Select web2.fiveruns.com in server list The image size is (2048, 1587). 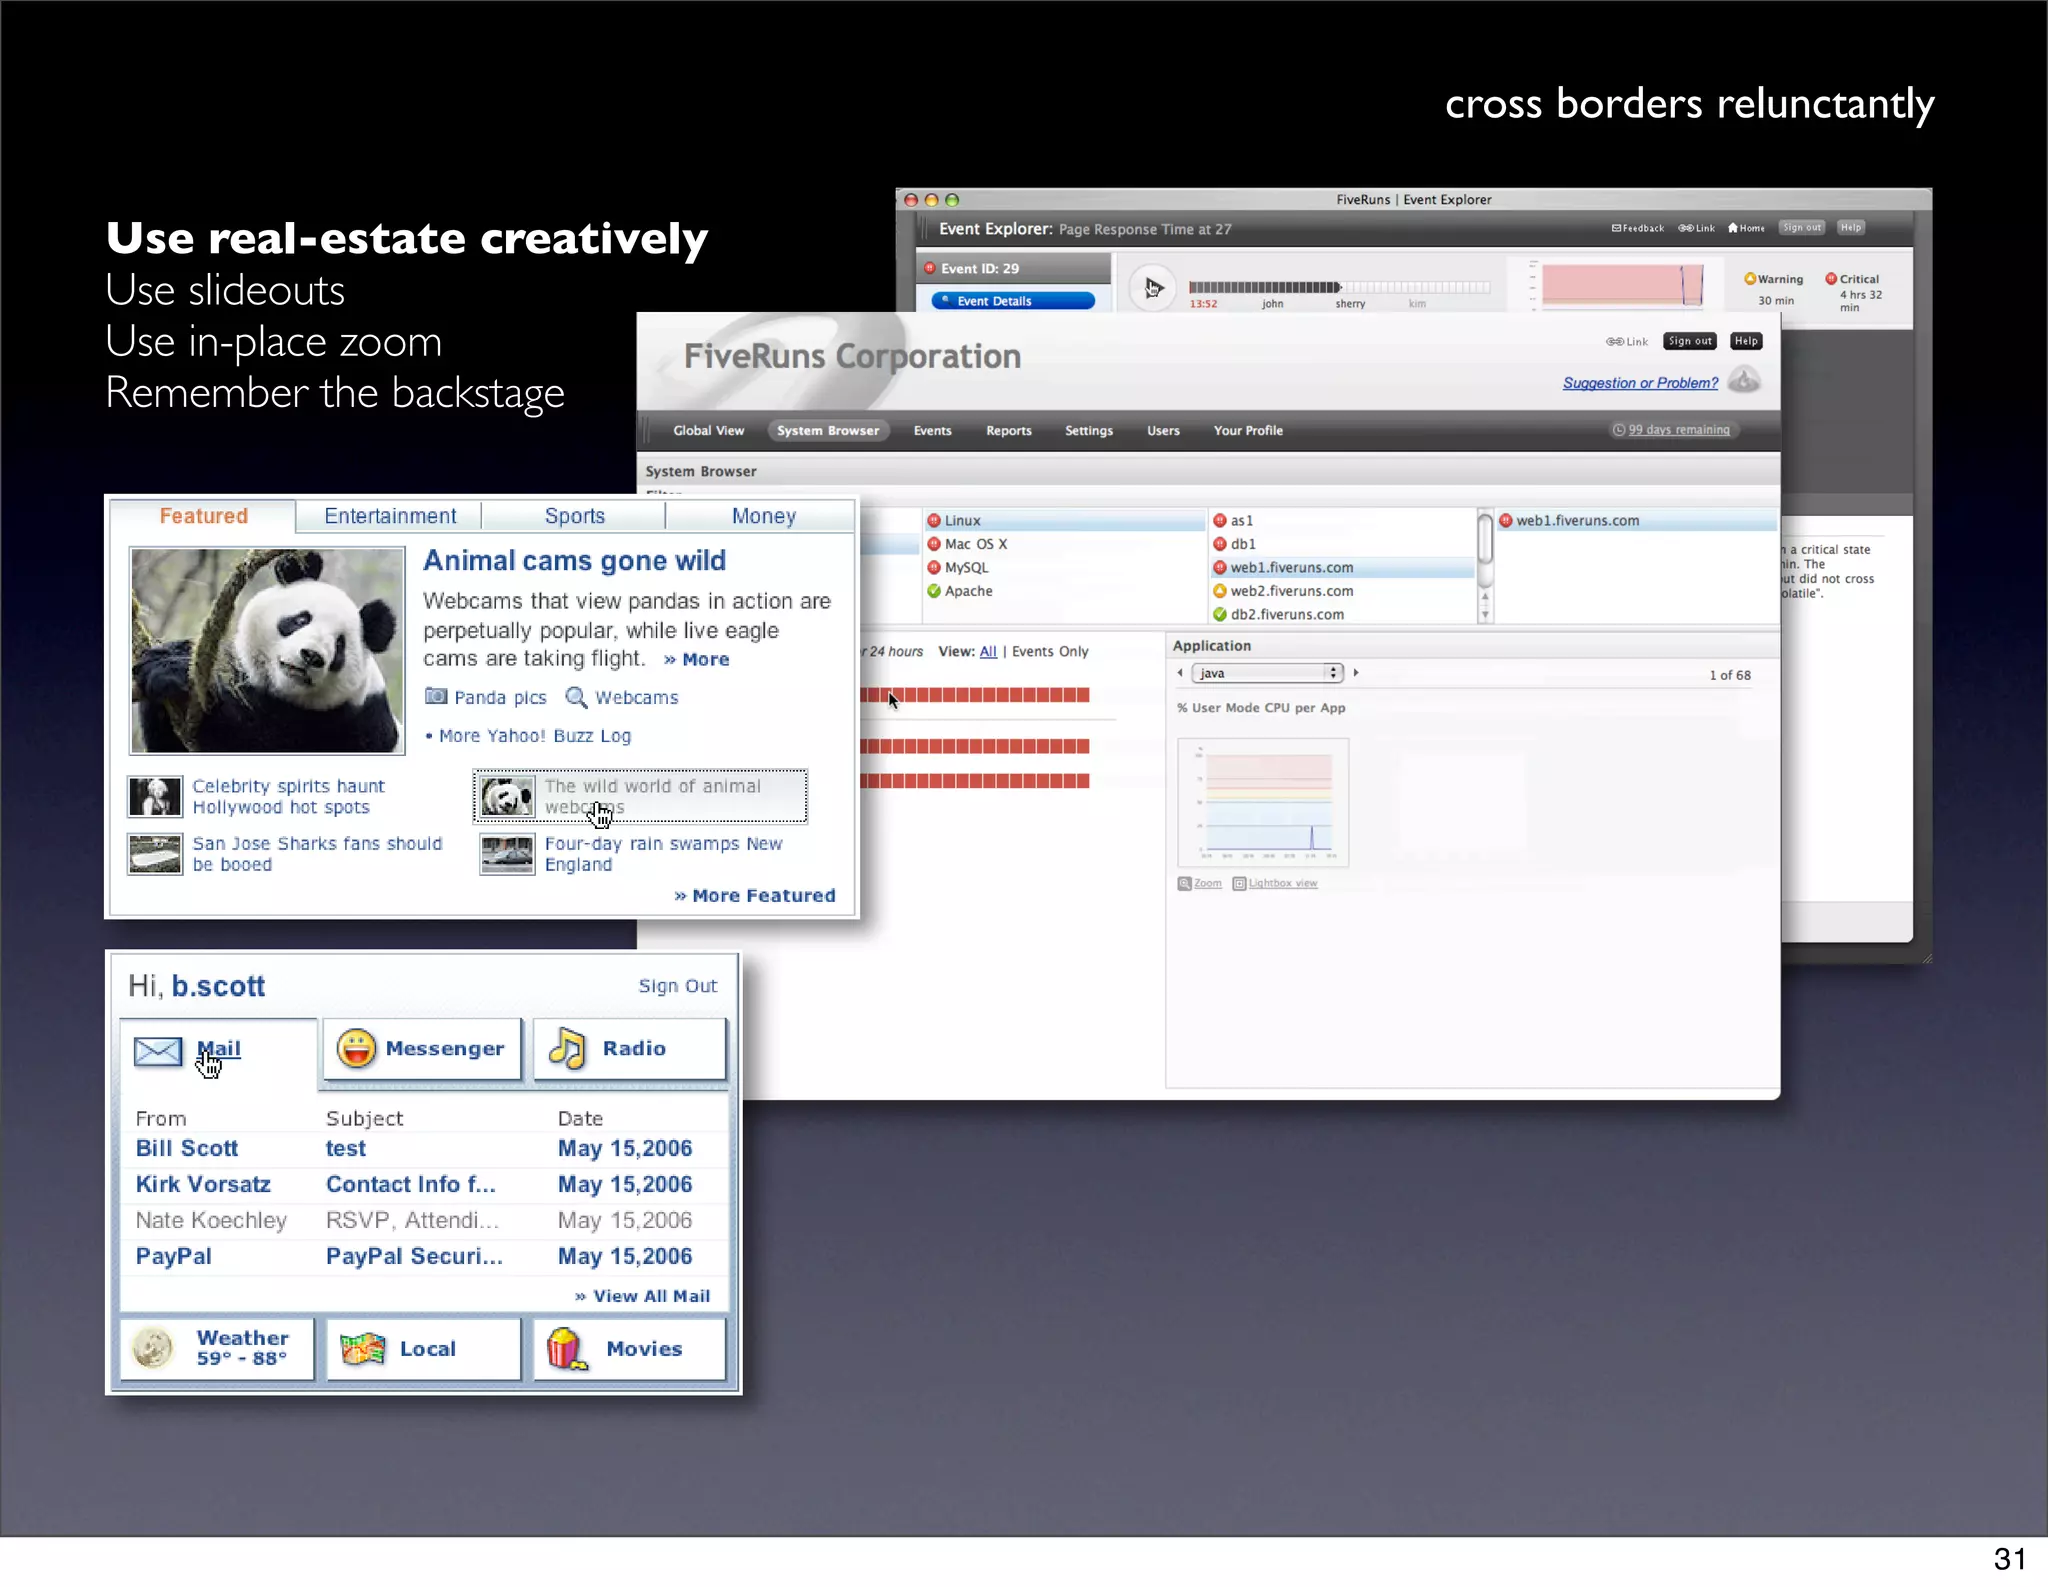coord(1291,591)
